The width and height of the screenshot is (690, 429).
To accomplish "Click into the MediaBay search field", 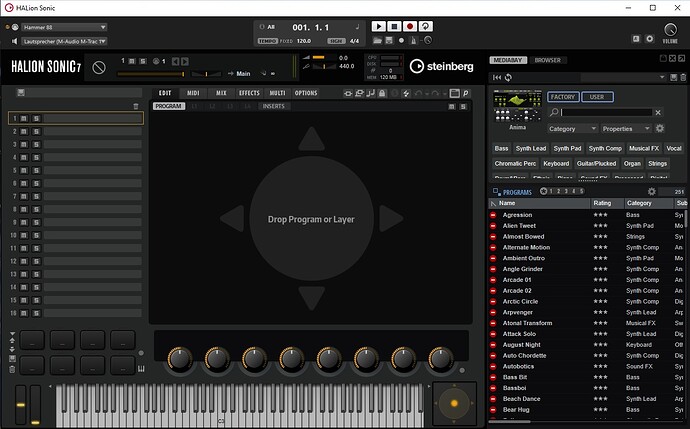I will pyautogui.click(x=606, y=112).
